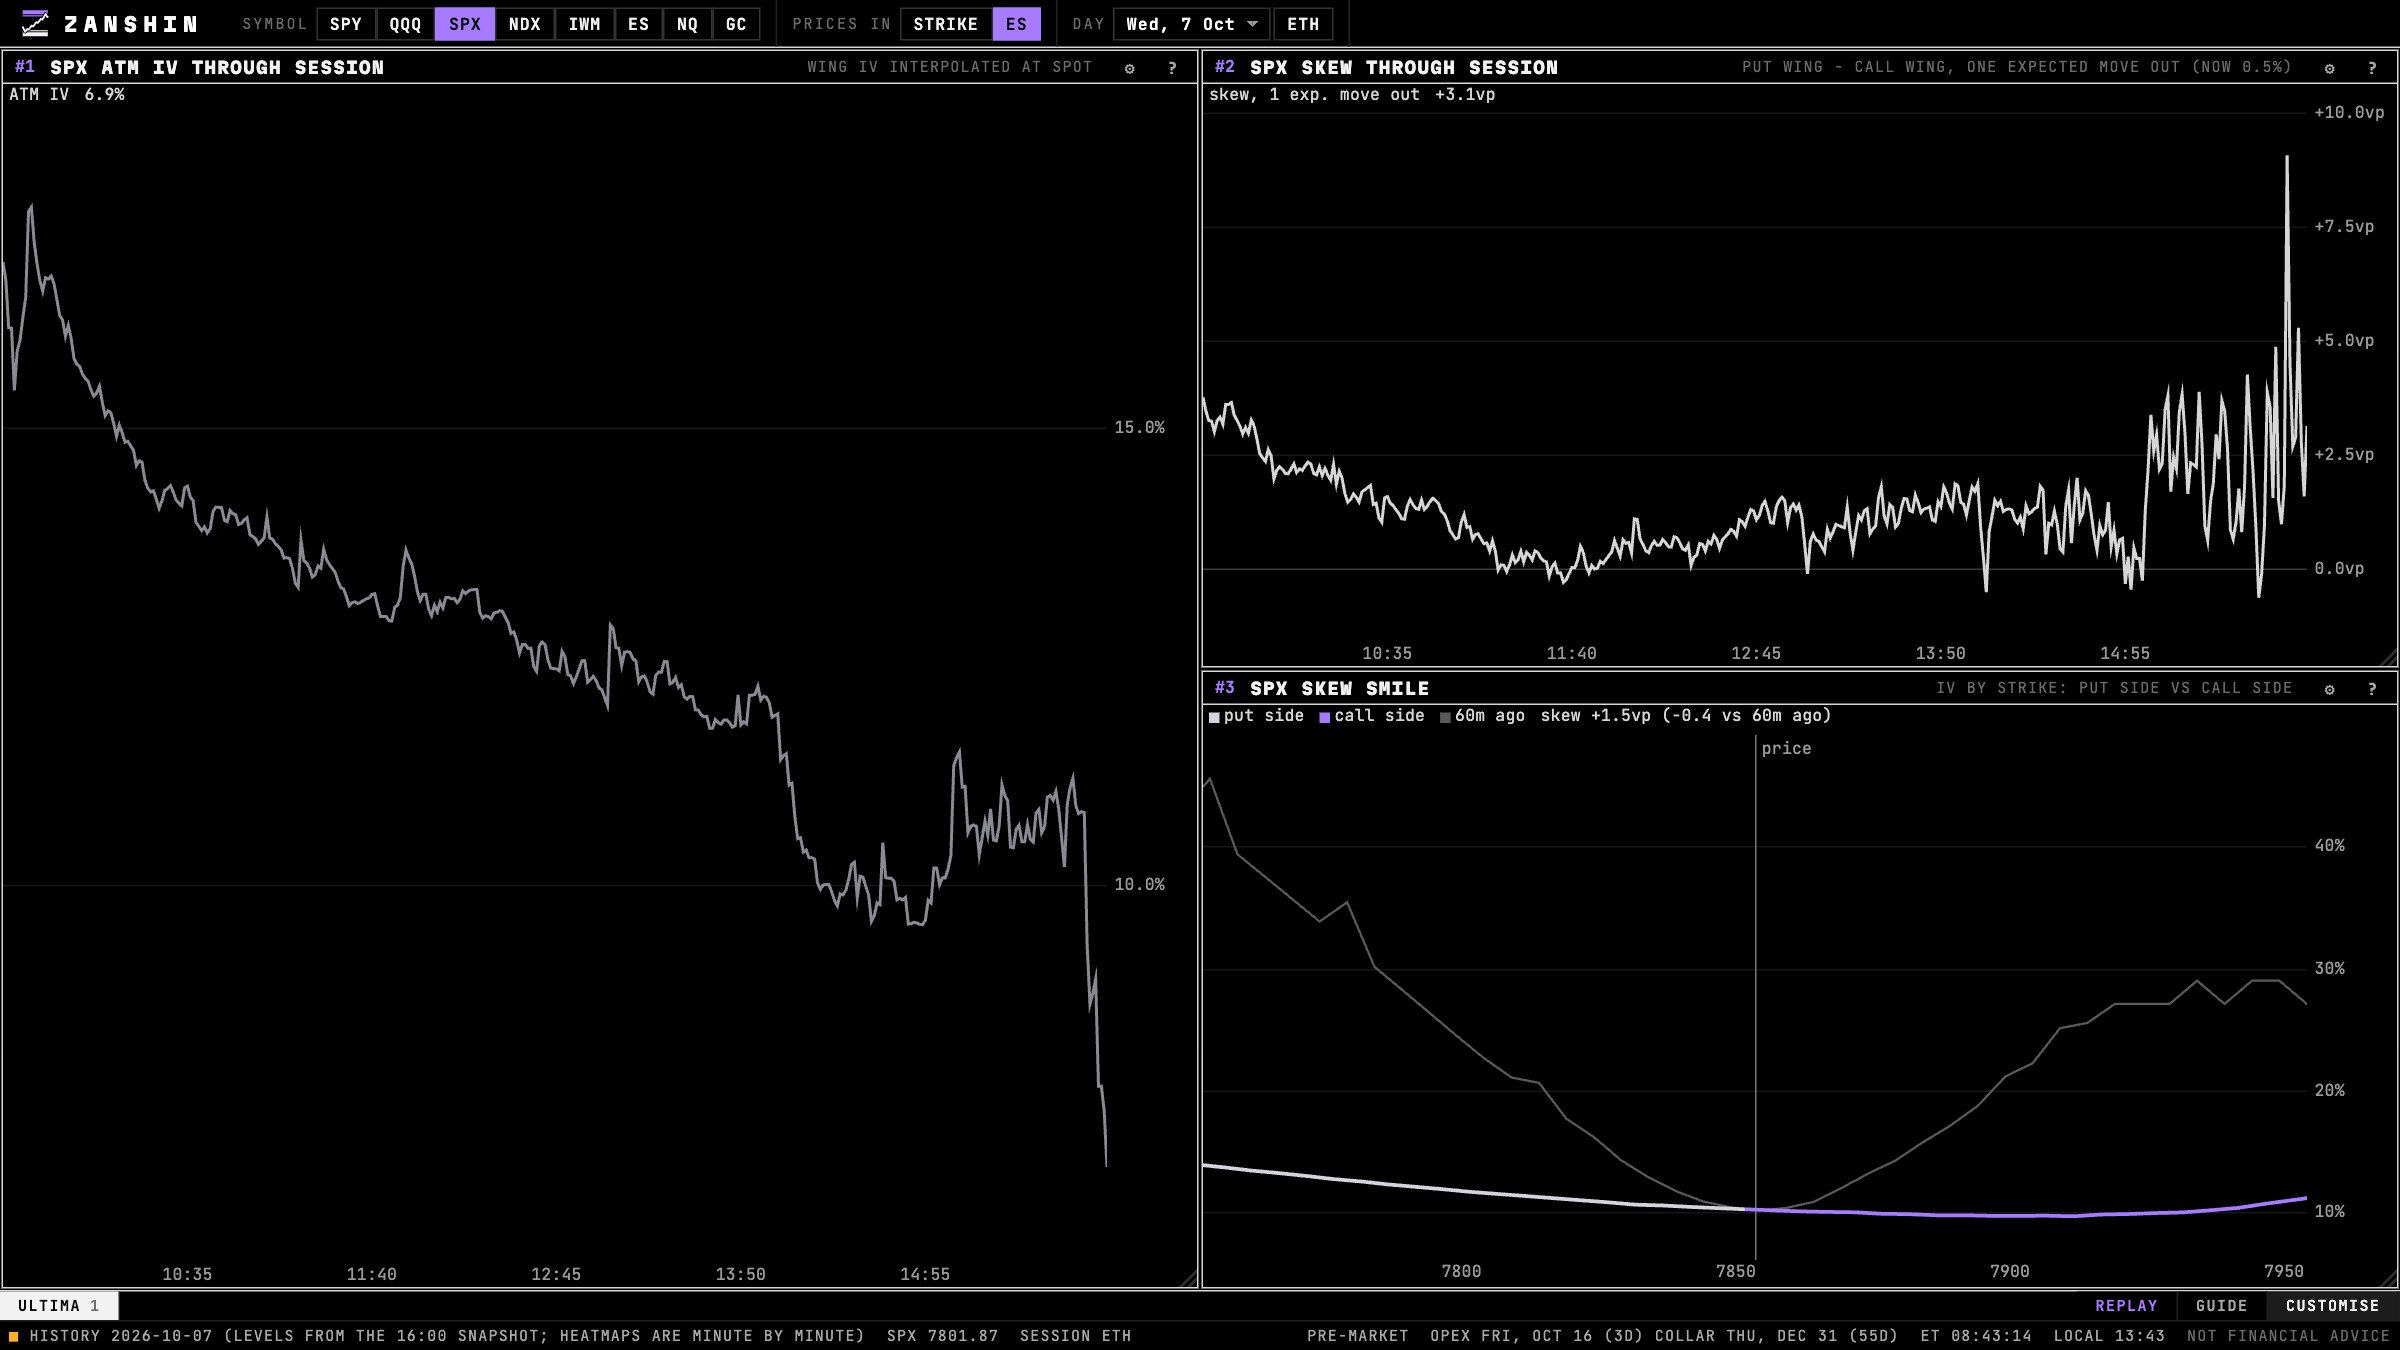Image resolution: width=2400 pixels, height=1350 pixels.
Task: Select GC symbol
Action: coord(736,24)
